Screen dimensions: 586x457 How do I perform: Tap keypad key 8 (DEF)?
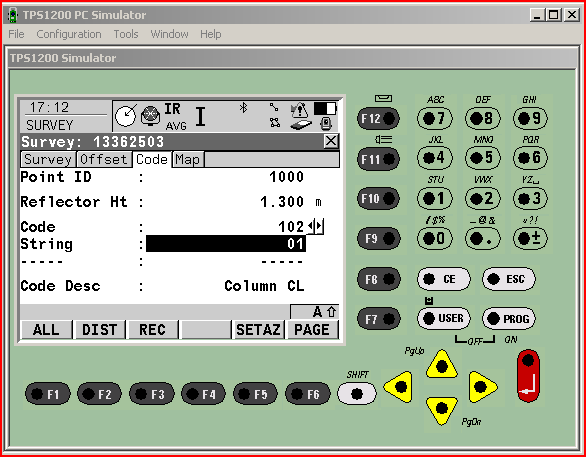coord(482,118)
